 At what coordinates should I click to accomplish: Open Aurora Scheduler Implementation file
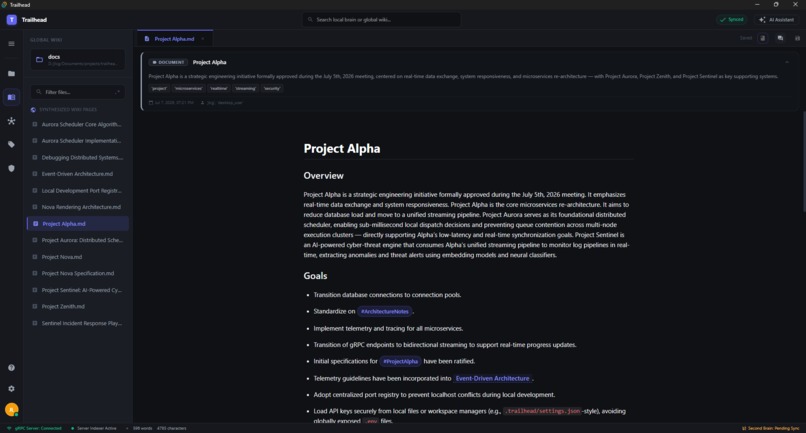click(x=78, y=141)
